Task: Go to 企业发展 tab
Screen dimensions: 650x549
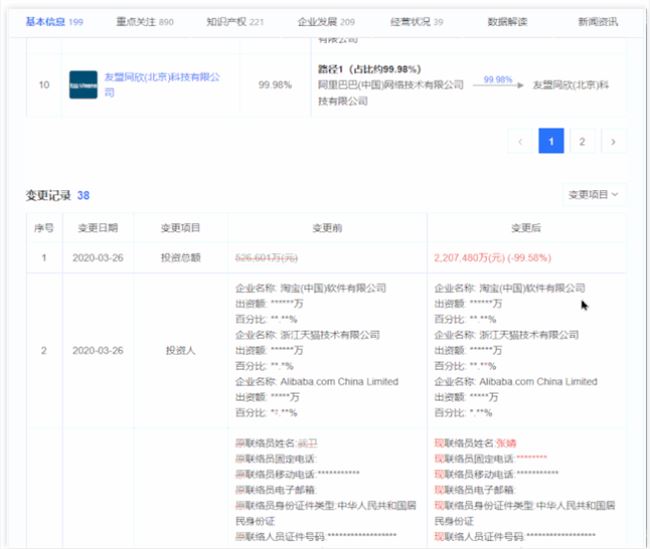Action: (326, 22)
